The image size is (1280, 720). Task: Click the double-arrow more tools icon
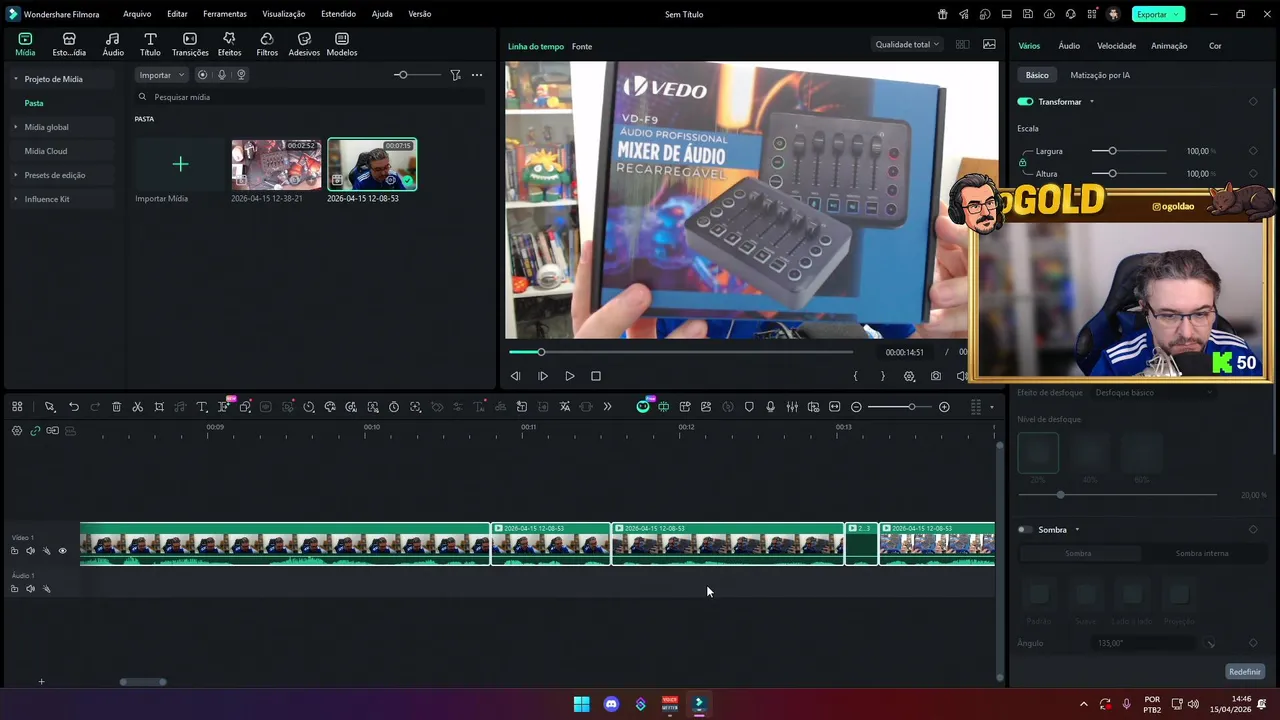[x=607, y=407]
